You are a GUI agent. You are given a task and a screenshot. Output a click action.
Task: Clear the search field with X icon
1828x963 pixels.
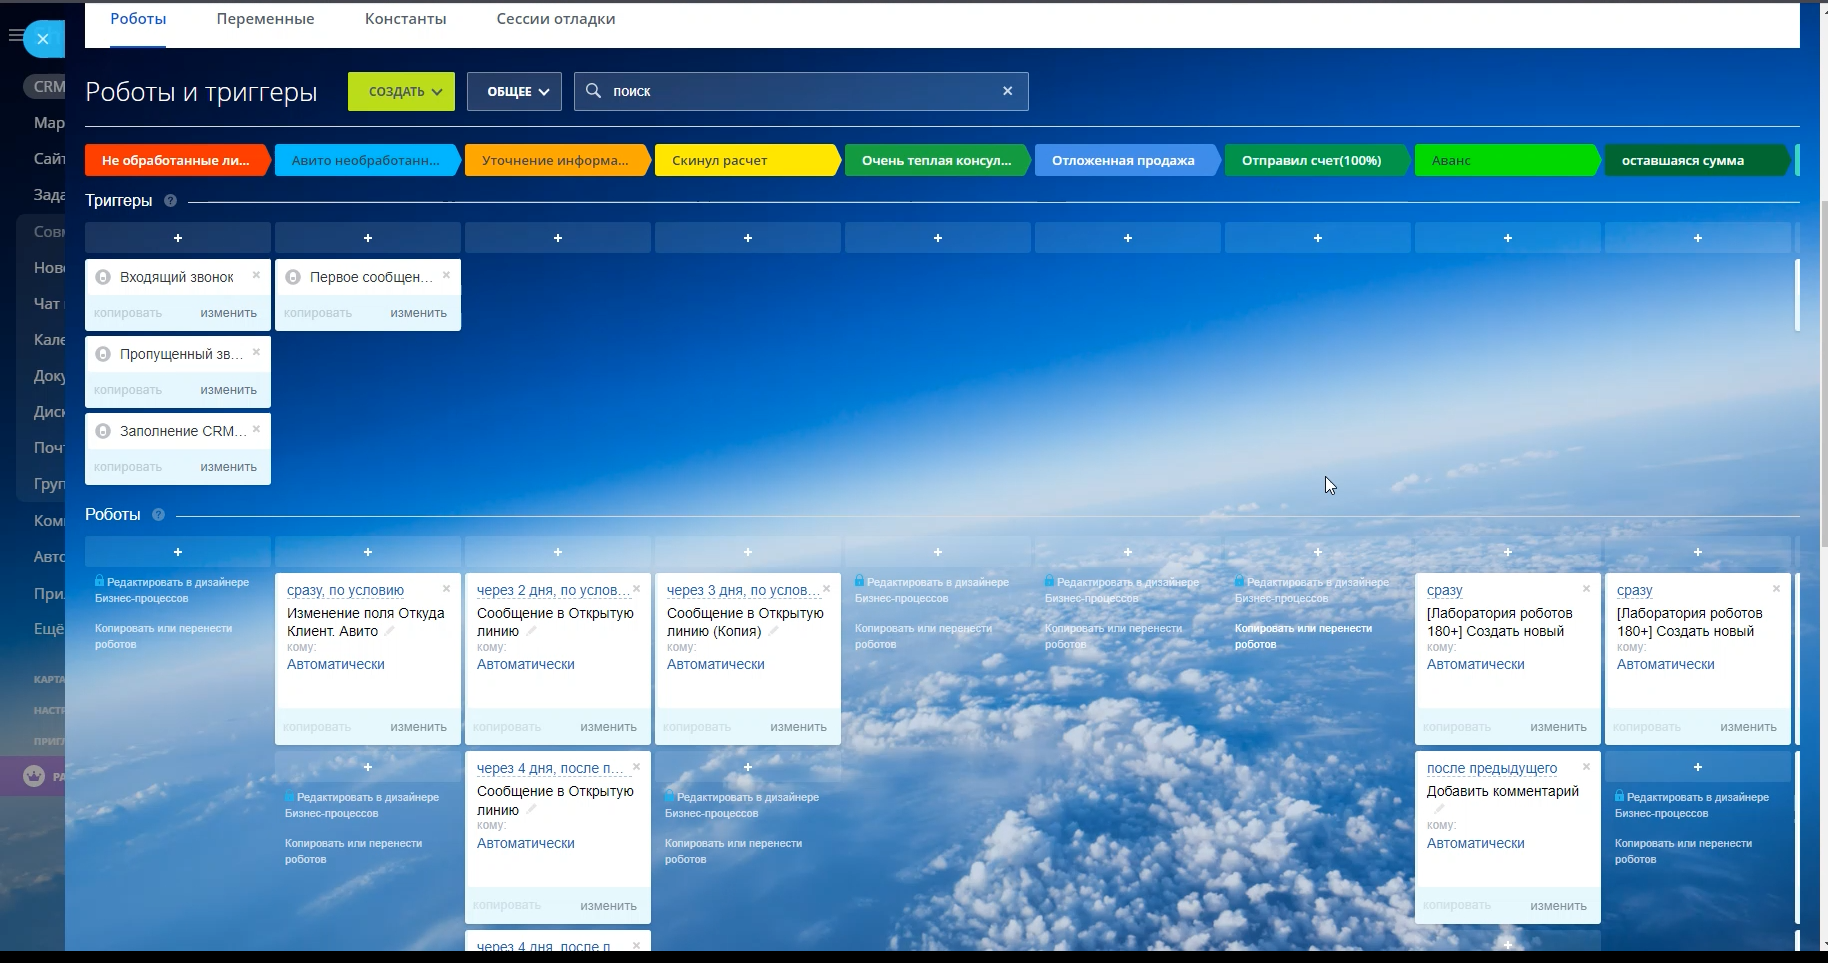[x=1007, y=91]
